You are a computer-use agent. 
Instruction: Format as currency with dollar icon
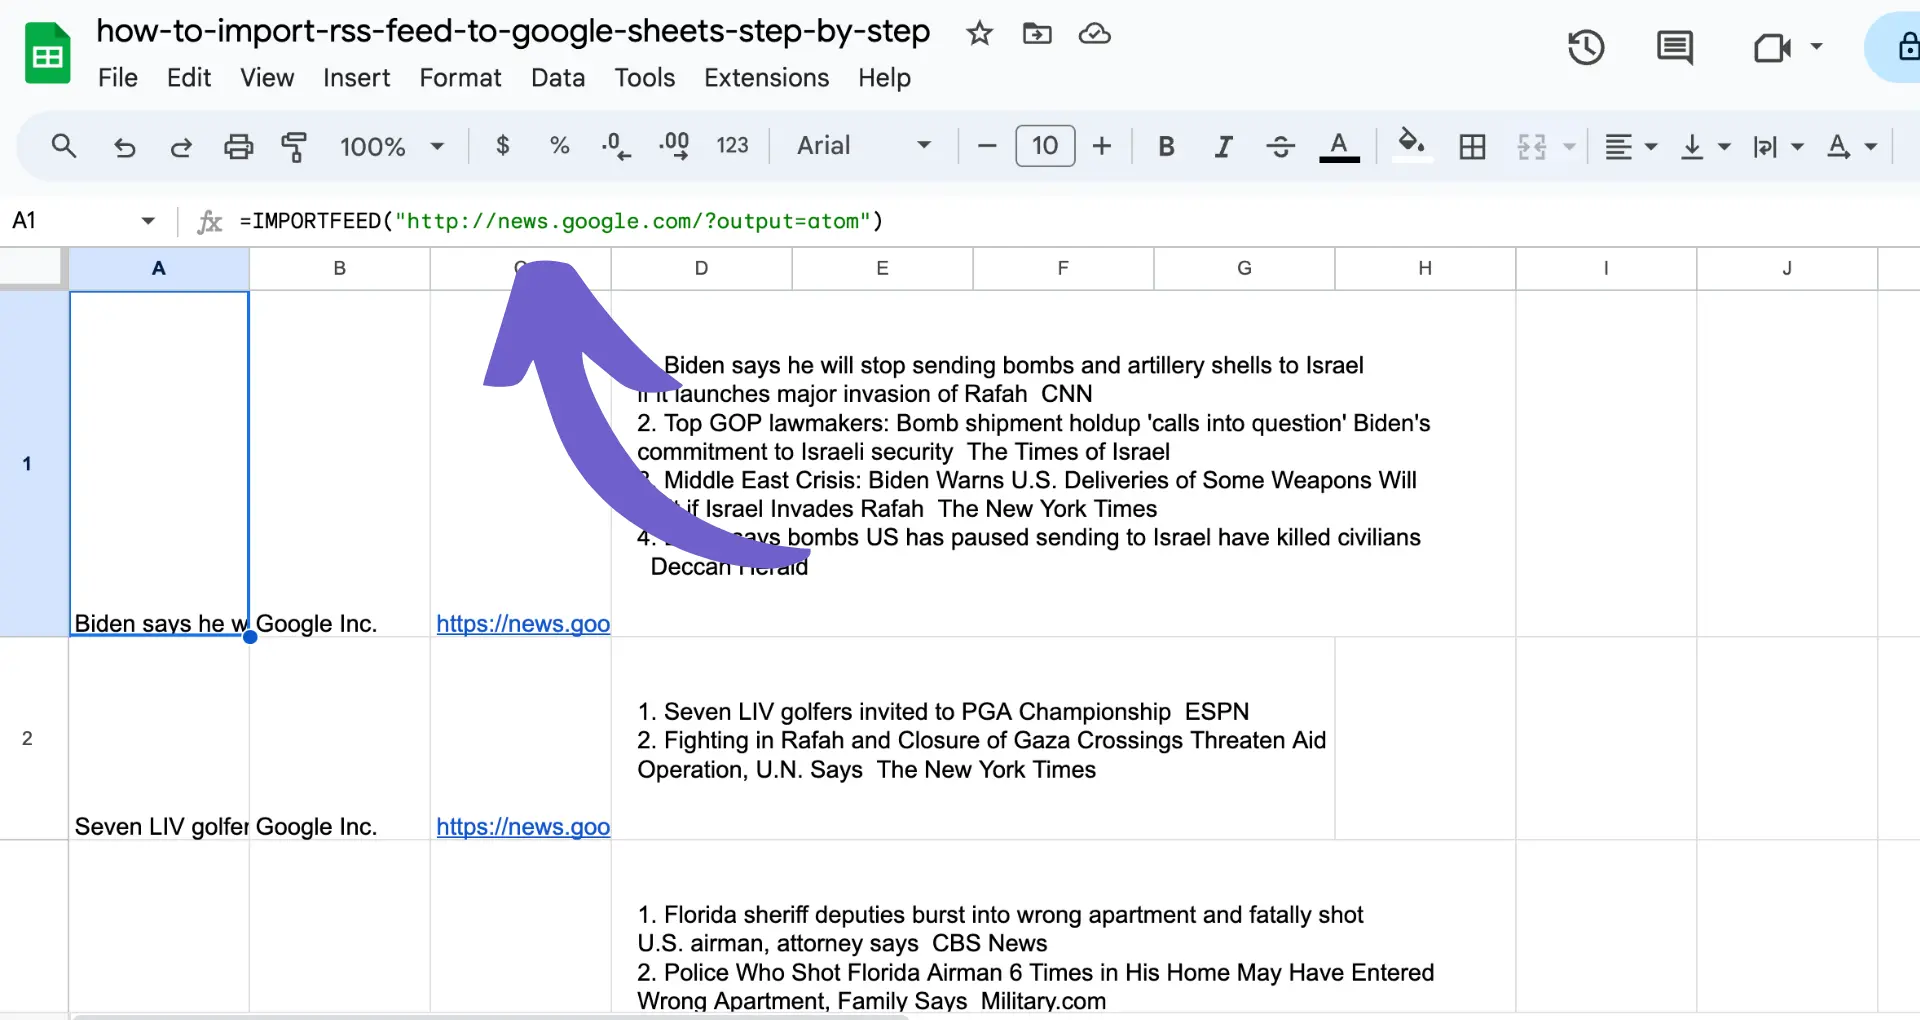pyautogui.click(x=503, y=146)
